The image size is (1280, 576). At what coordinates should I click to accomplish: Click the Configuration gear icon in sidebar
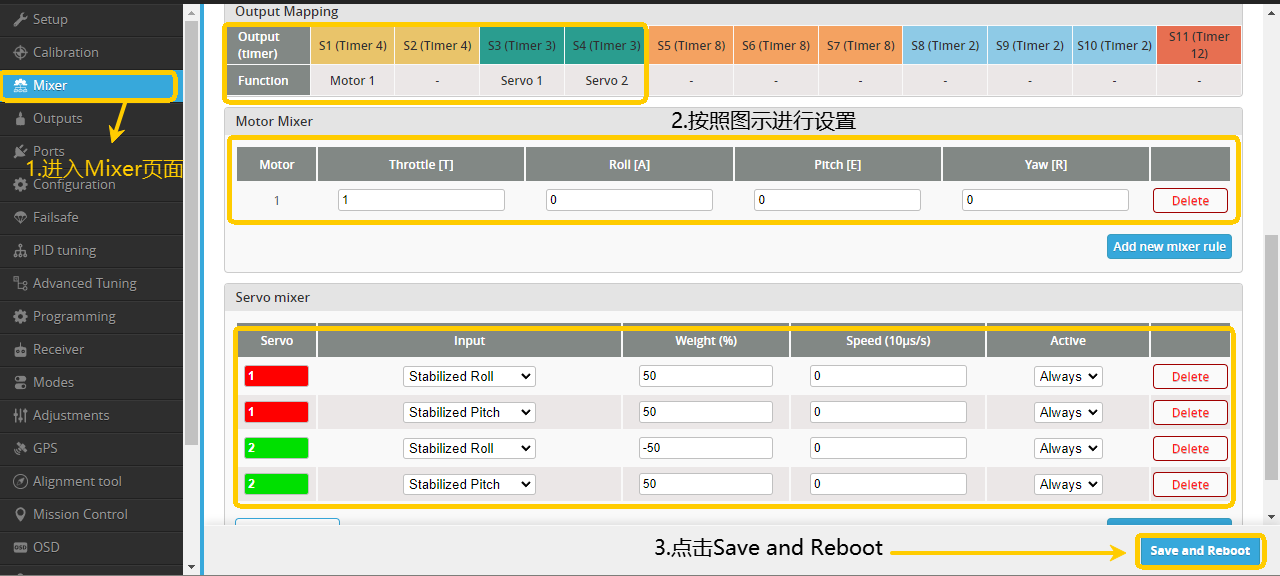point(21,184)
